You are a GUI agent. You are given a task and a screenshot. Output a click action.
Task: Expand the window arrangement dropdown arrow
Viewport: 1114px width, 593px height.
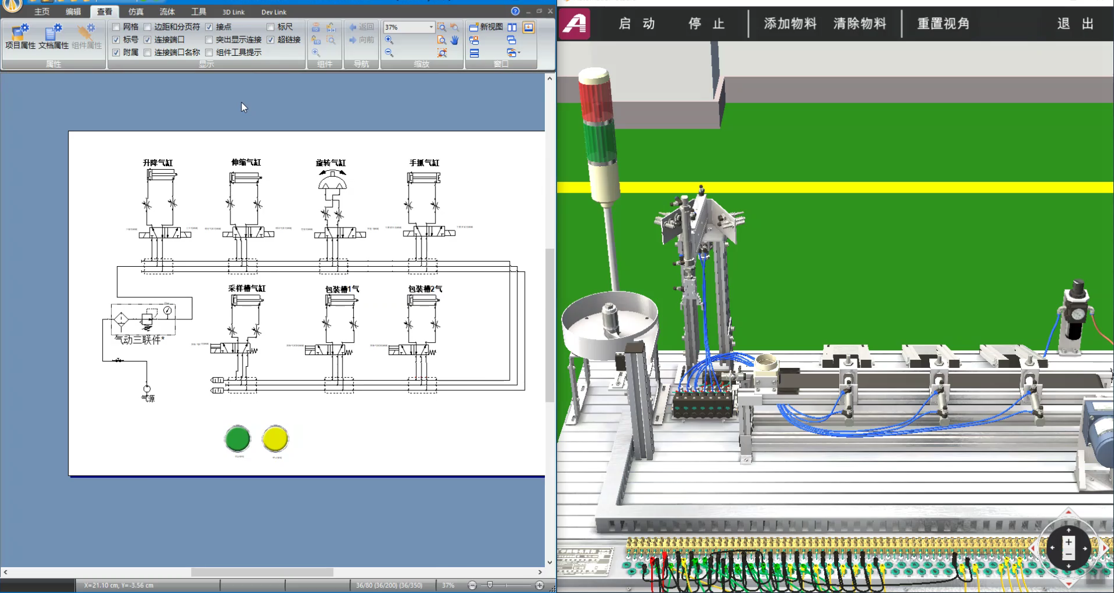[518, 53]
